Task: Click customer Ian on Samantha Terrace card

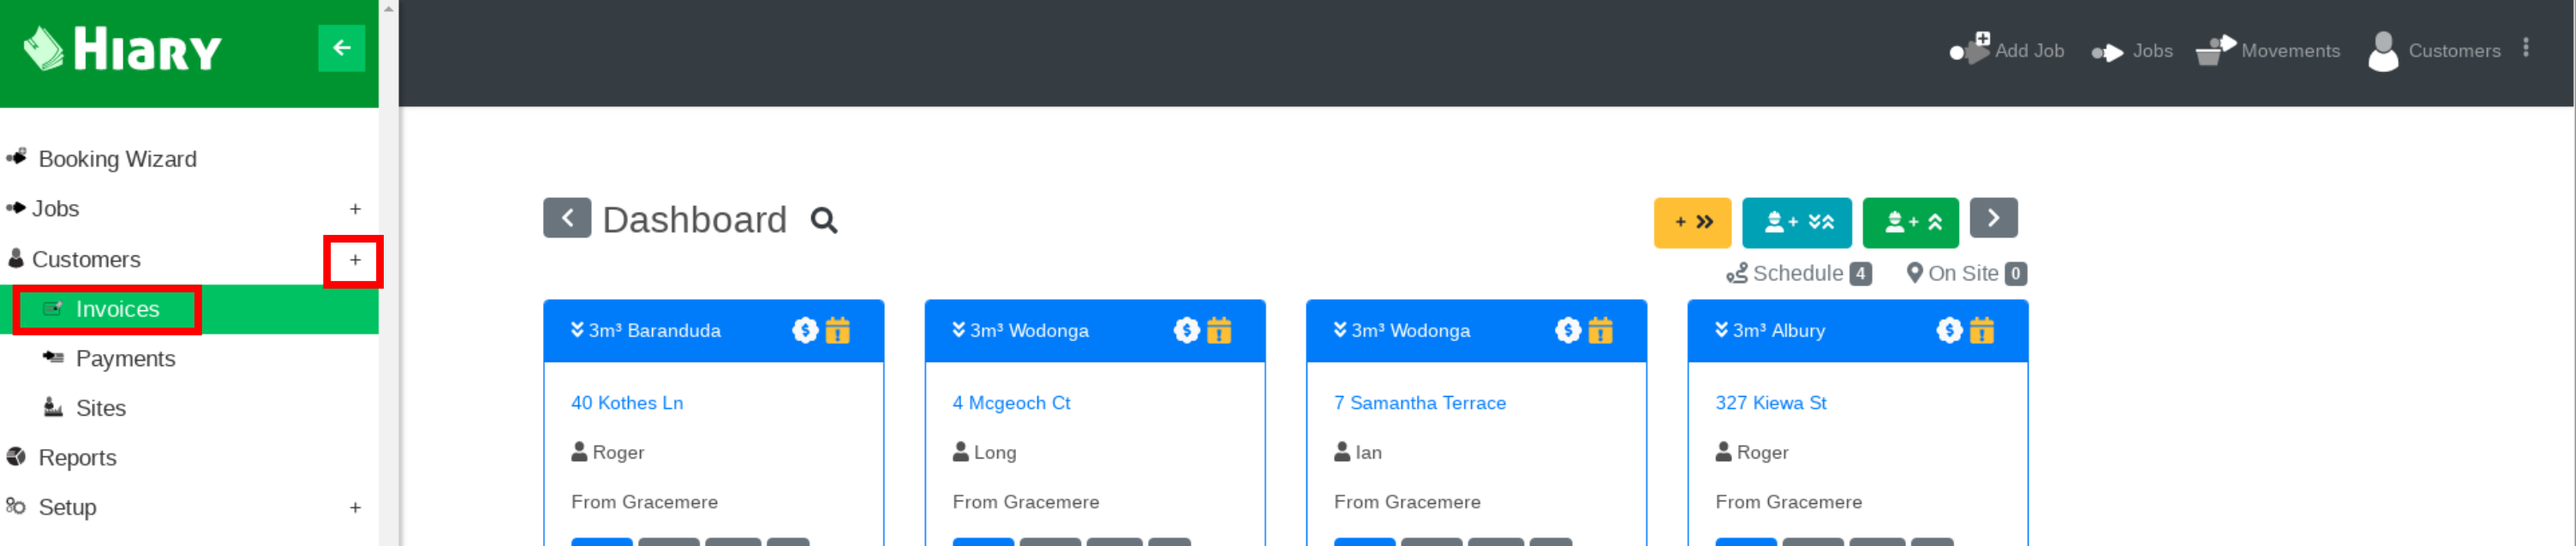Action: (1358, 452)
